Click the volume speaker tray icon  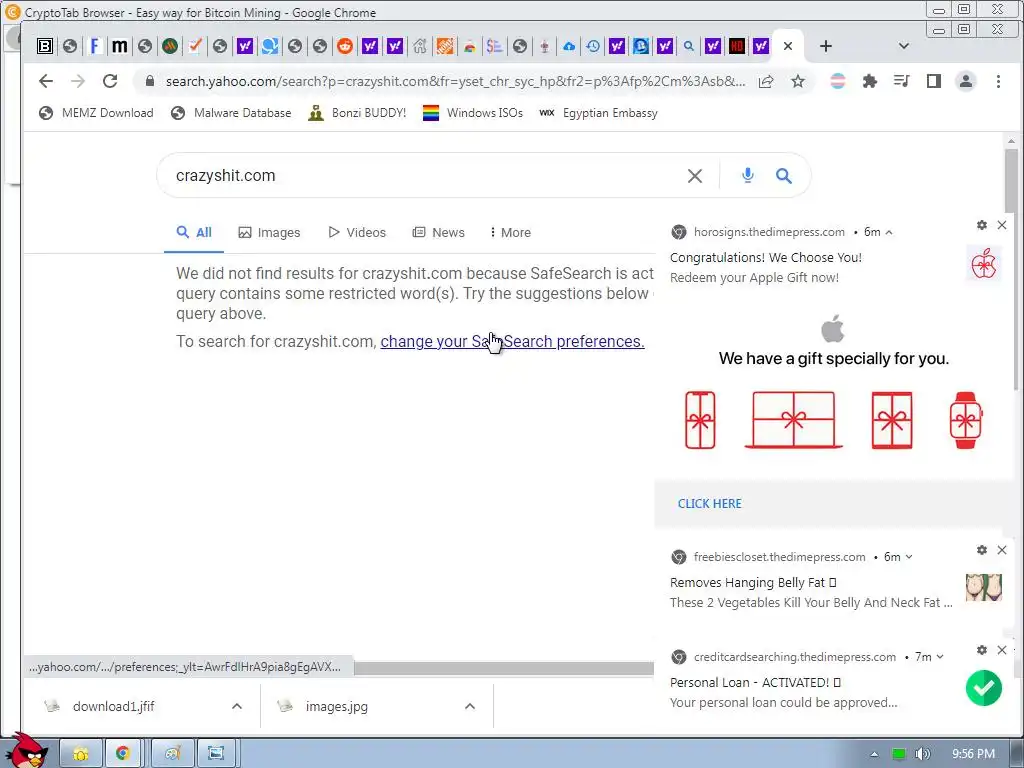(922, 754)
